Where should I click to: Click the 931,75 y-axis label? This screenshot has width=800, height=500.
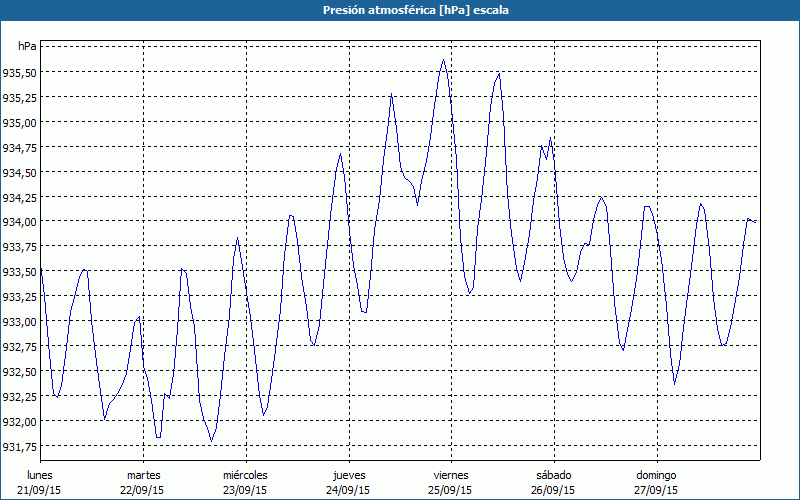pyautogui.click(x=20, y=446)
